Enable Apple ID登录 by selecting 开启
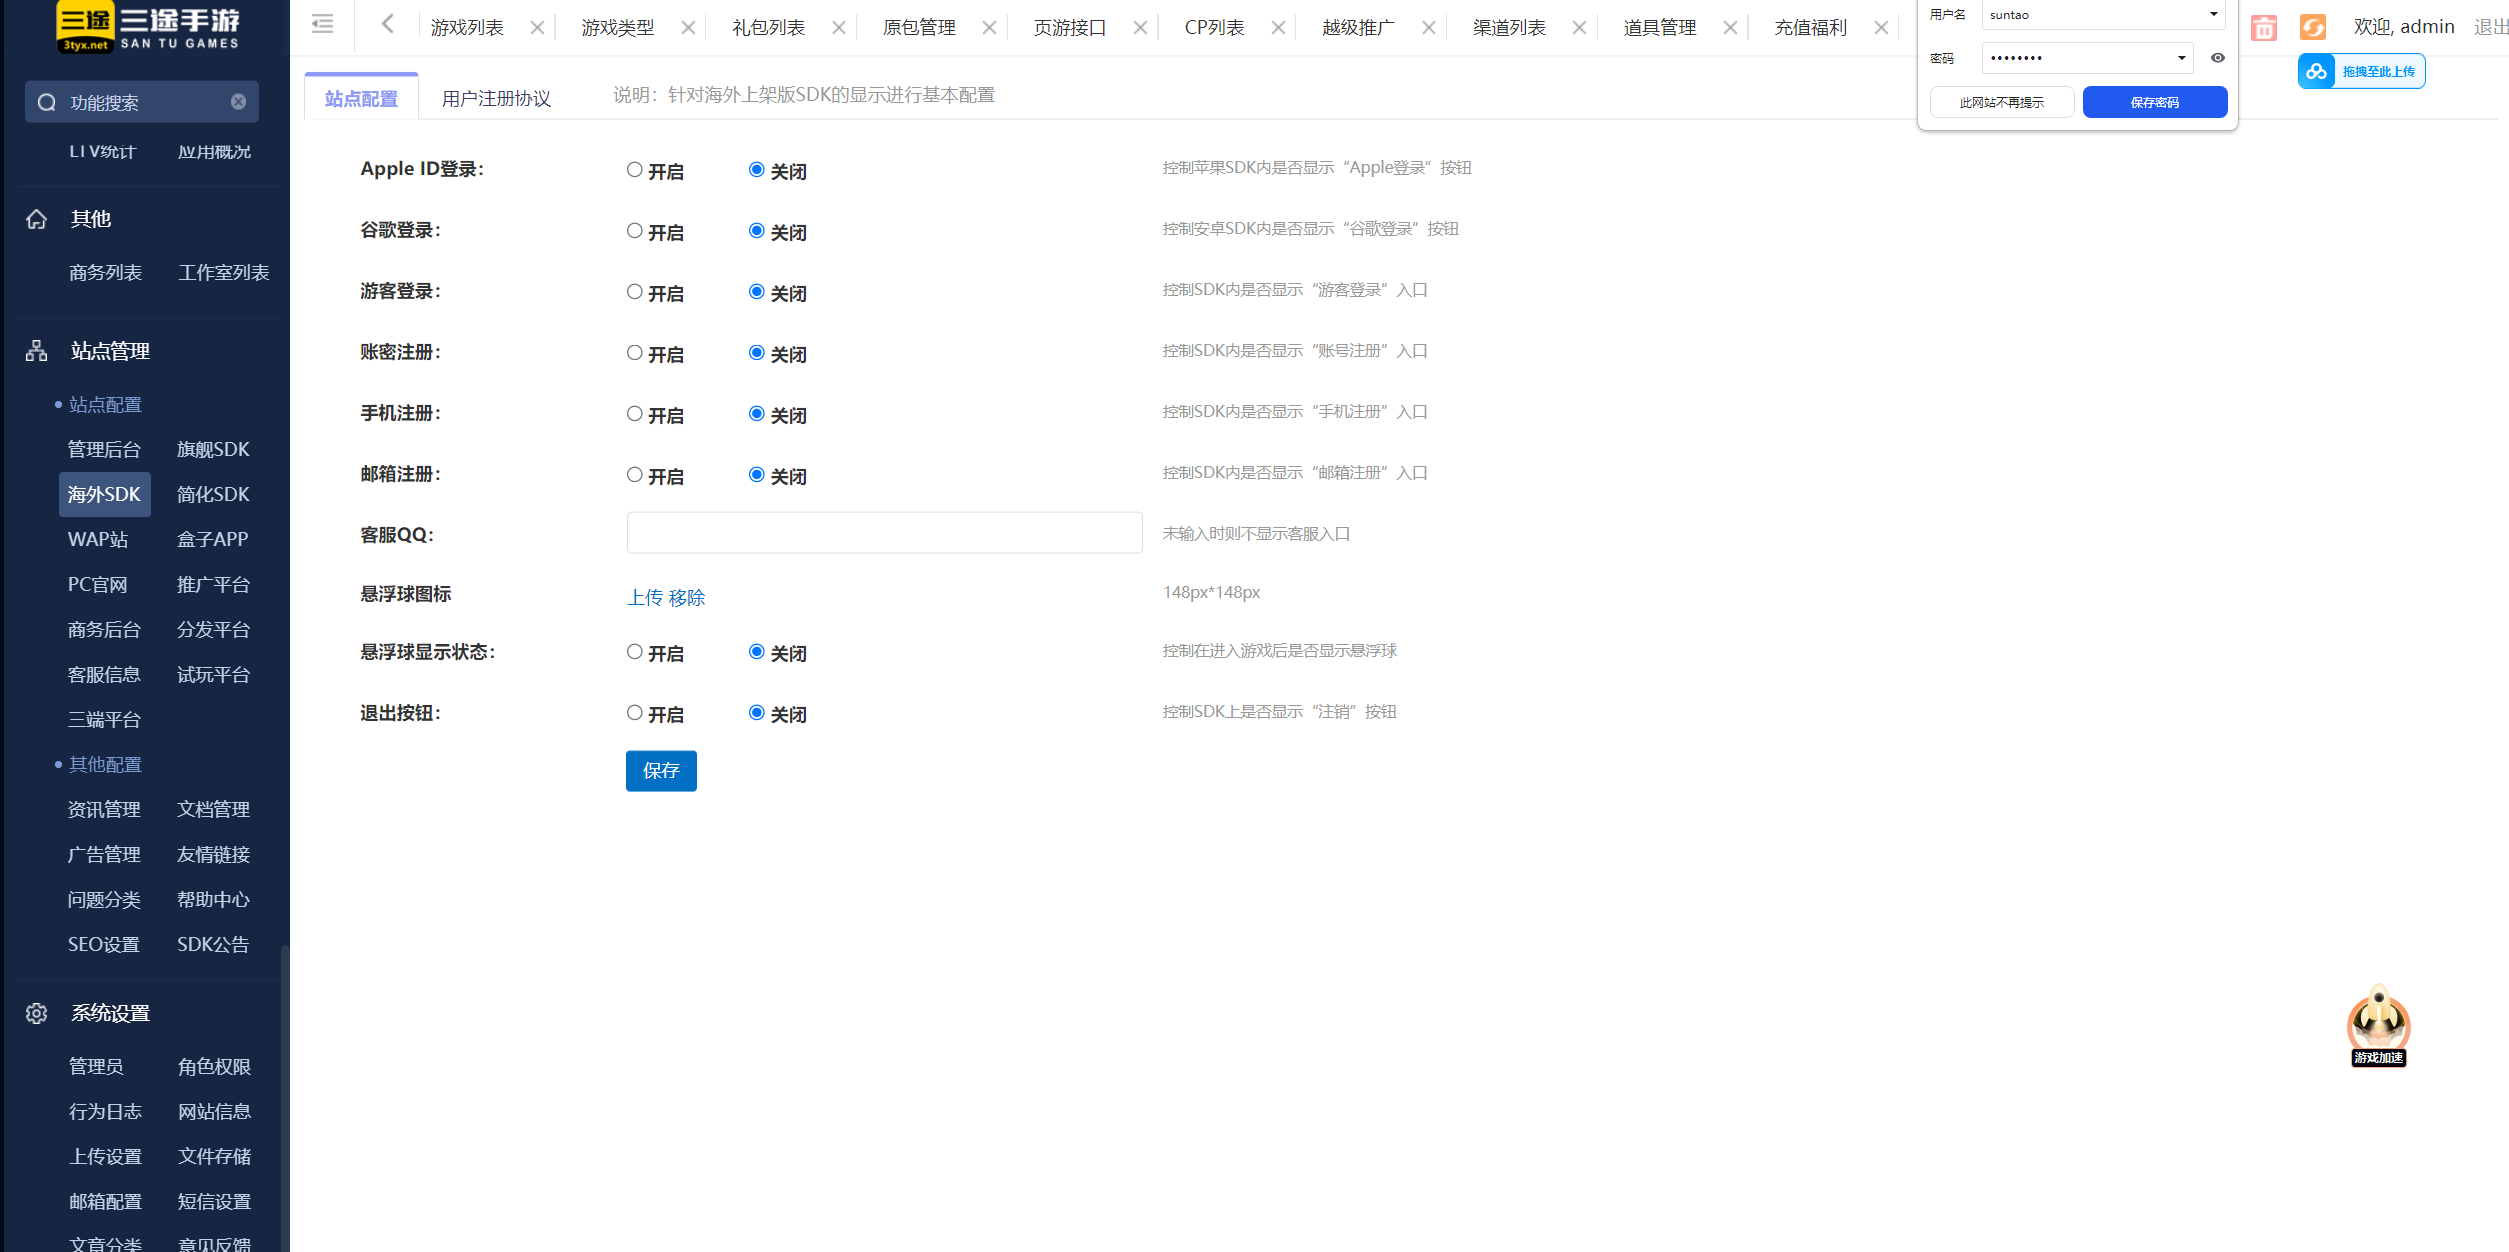This screenshot has height=1252, width=2509. [634, 170]
